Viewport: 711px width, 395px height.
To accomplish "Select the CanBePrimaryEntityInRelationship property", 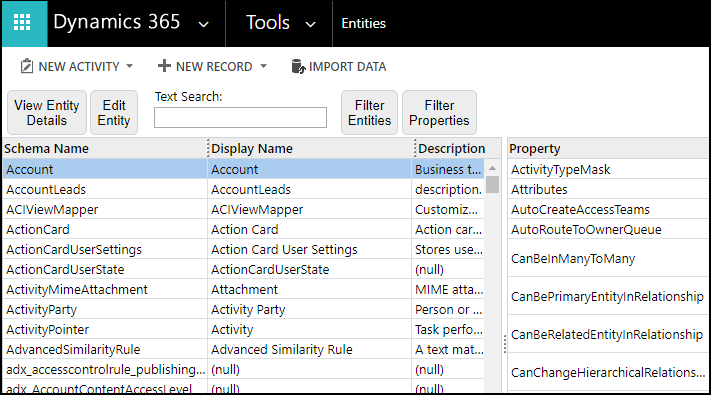I will 609,296.
